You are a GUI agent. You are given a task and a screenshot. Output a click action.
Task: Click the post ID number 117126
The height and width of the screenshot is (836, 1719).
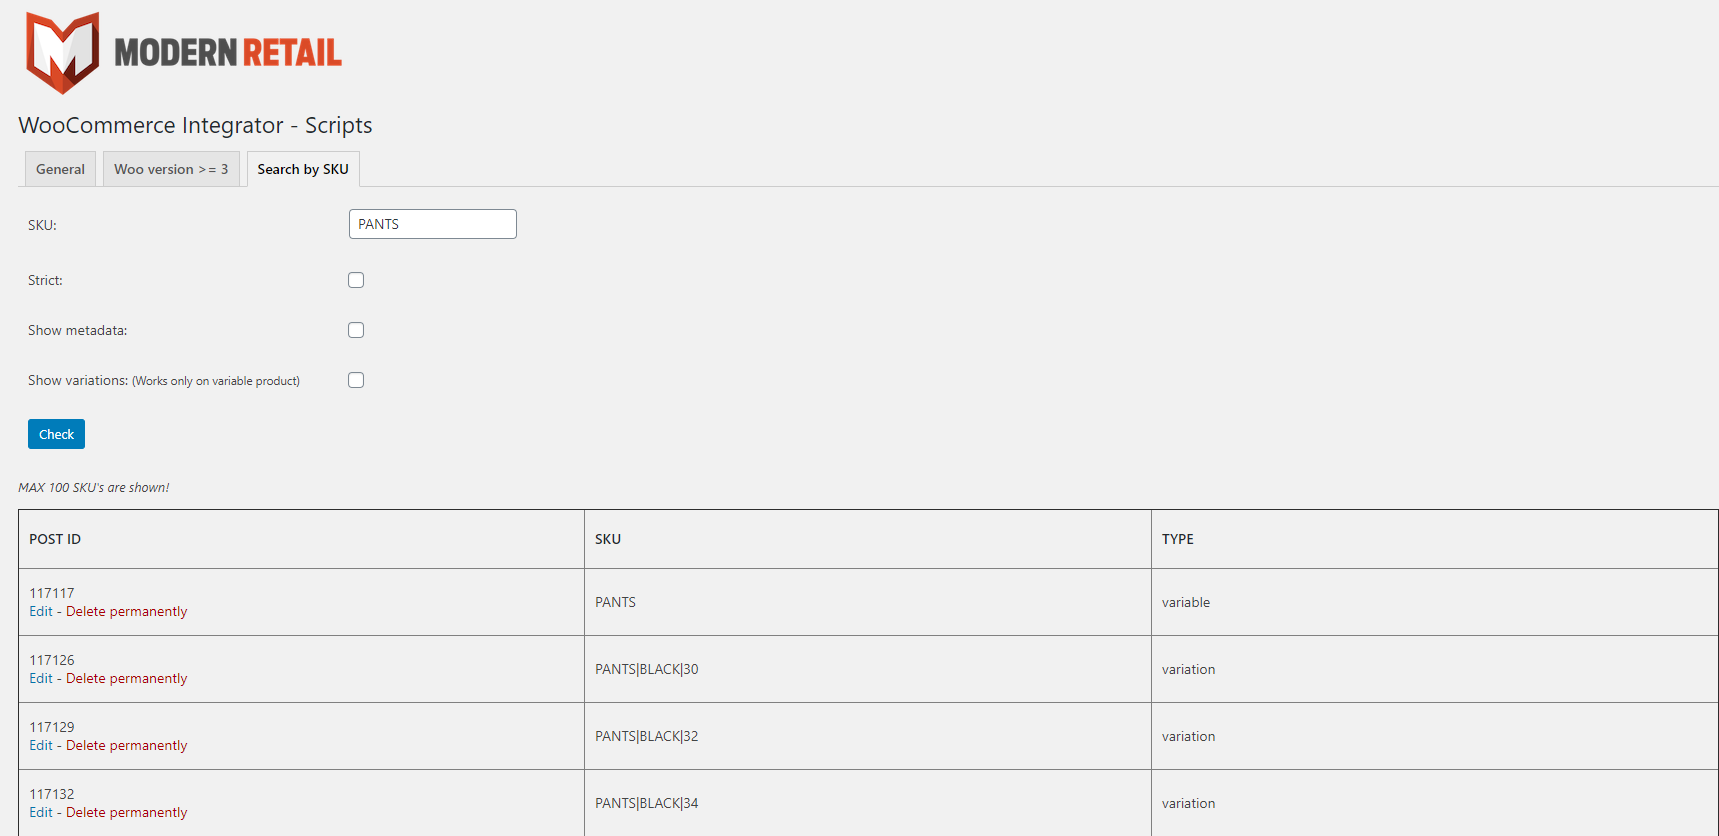click(52, 660)
